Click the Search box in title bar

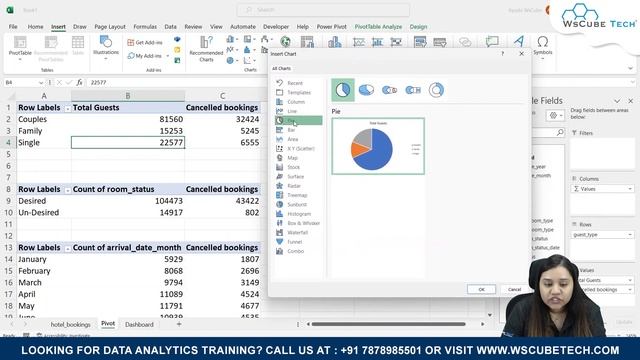click(x=323, y=10)
